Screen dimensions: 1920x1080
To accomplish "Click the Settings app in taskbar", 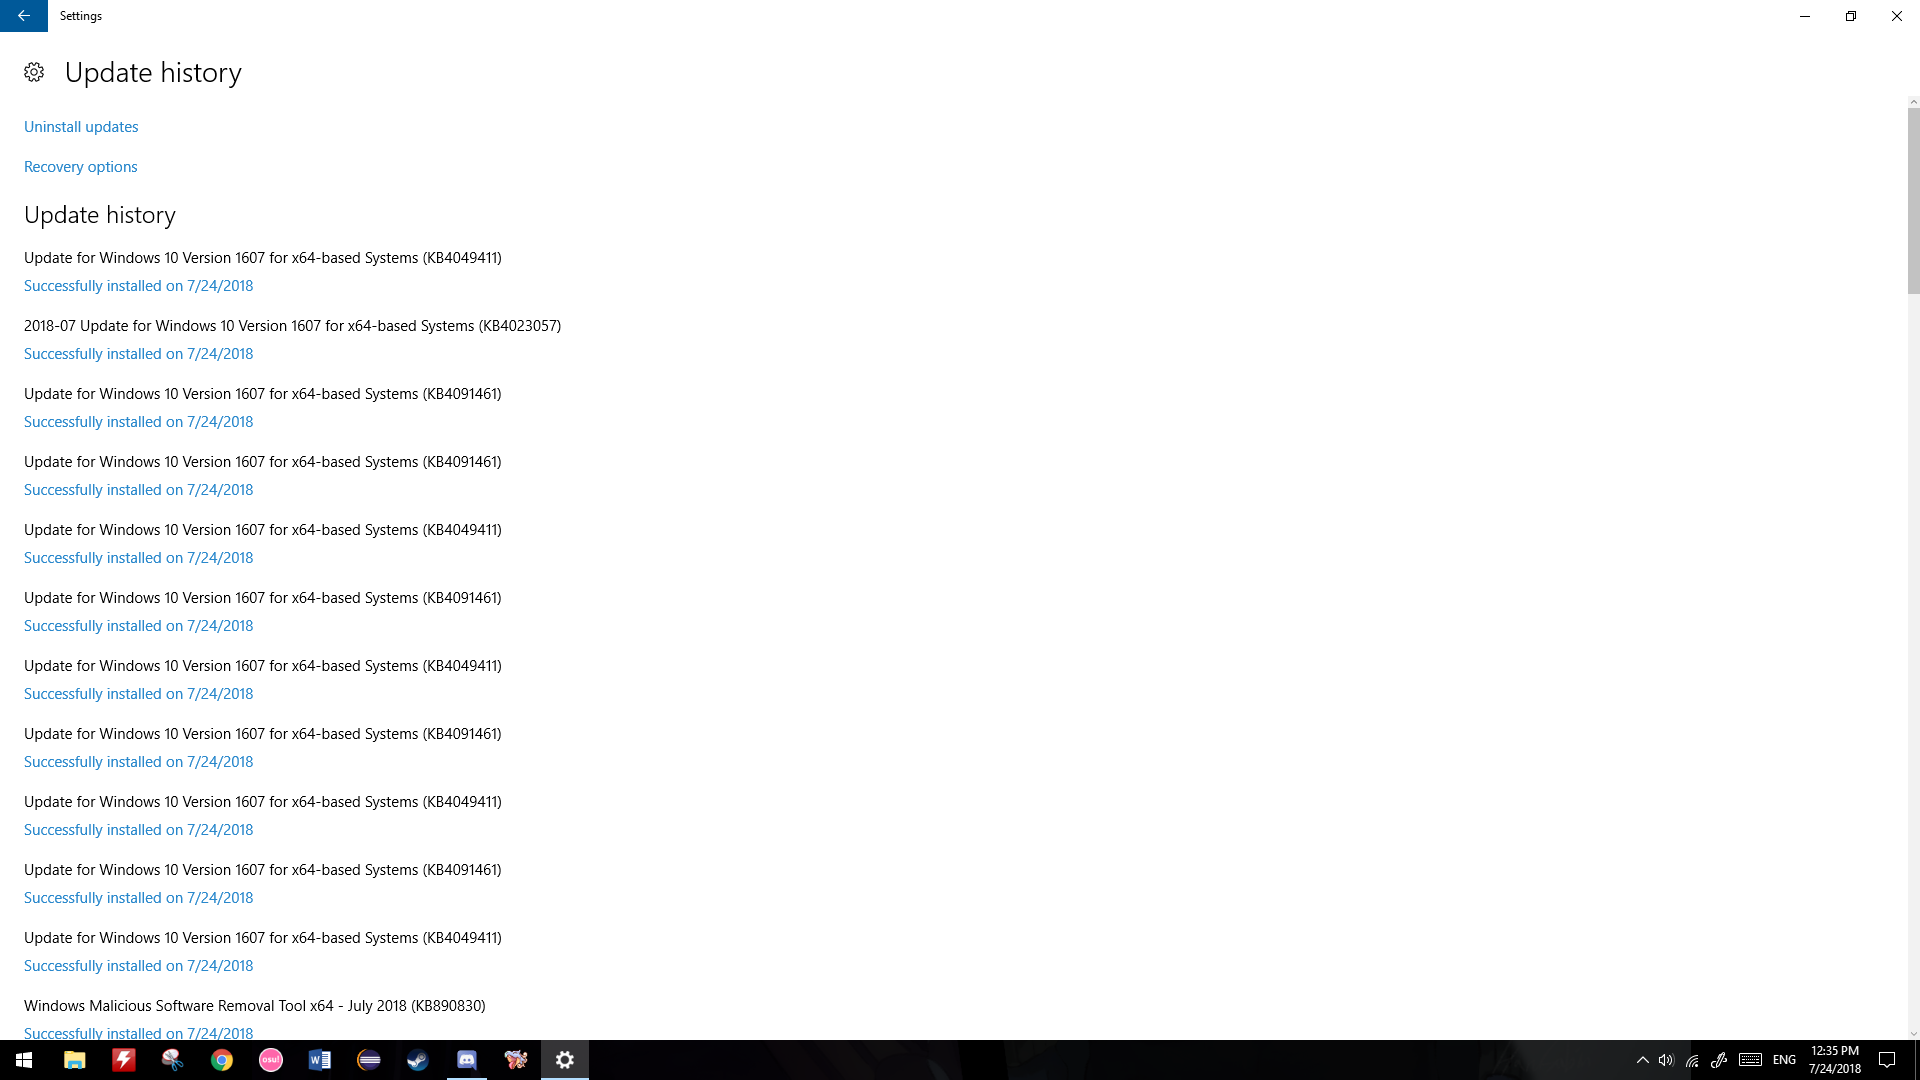I will coord(564,1059).
